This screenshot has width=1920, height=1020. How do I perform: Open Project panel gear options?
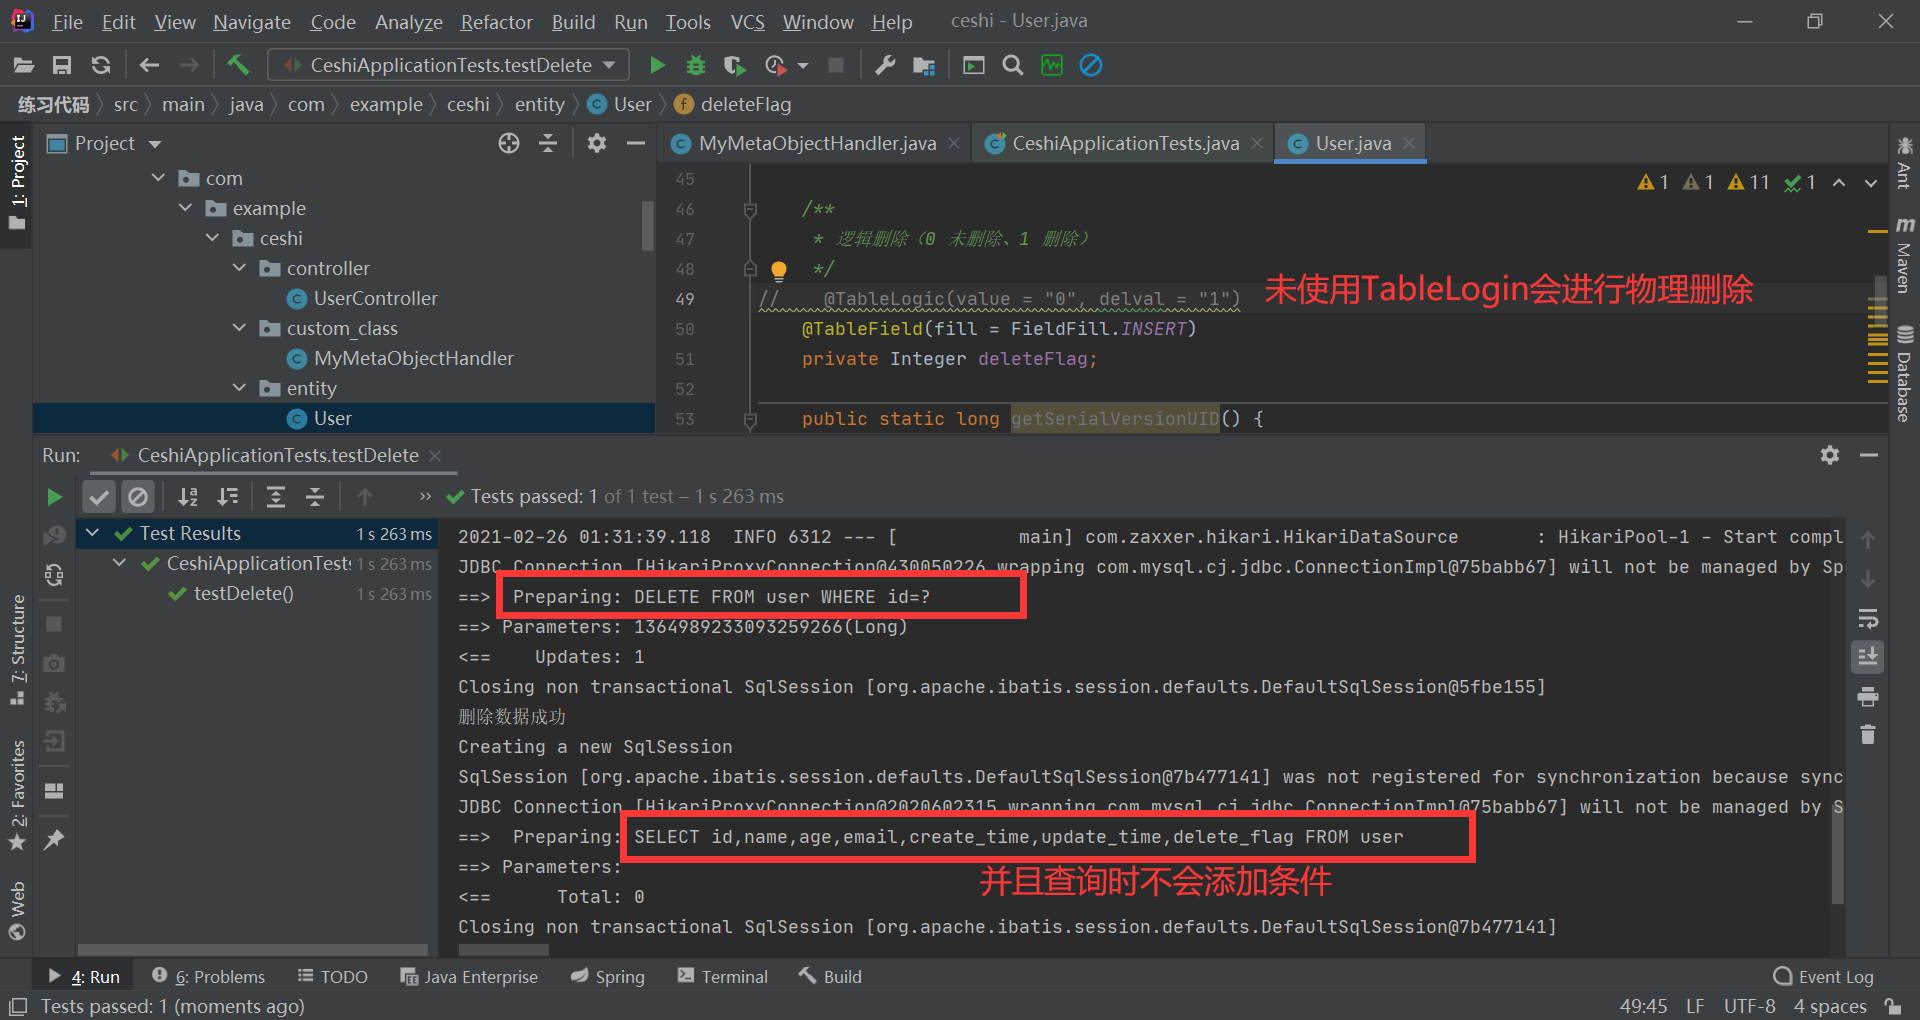[597, 143]
